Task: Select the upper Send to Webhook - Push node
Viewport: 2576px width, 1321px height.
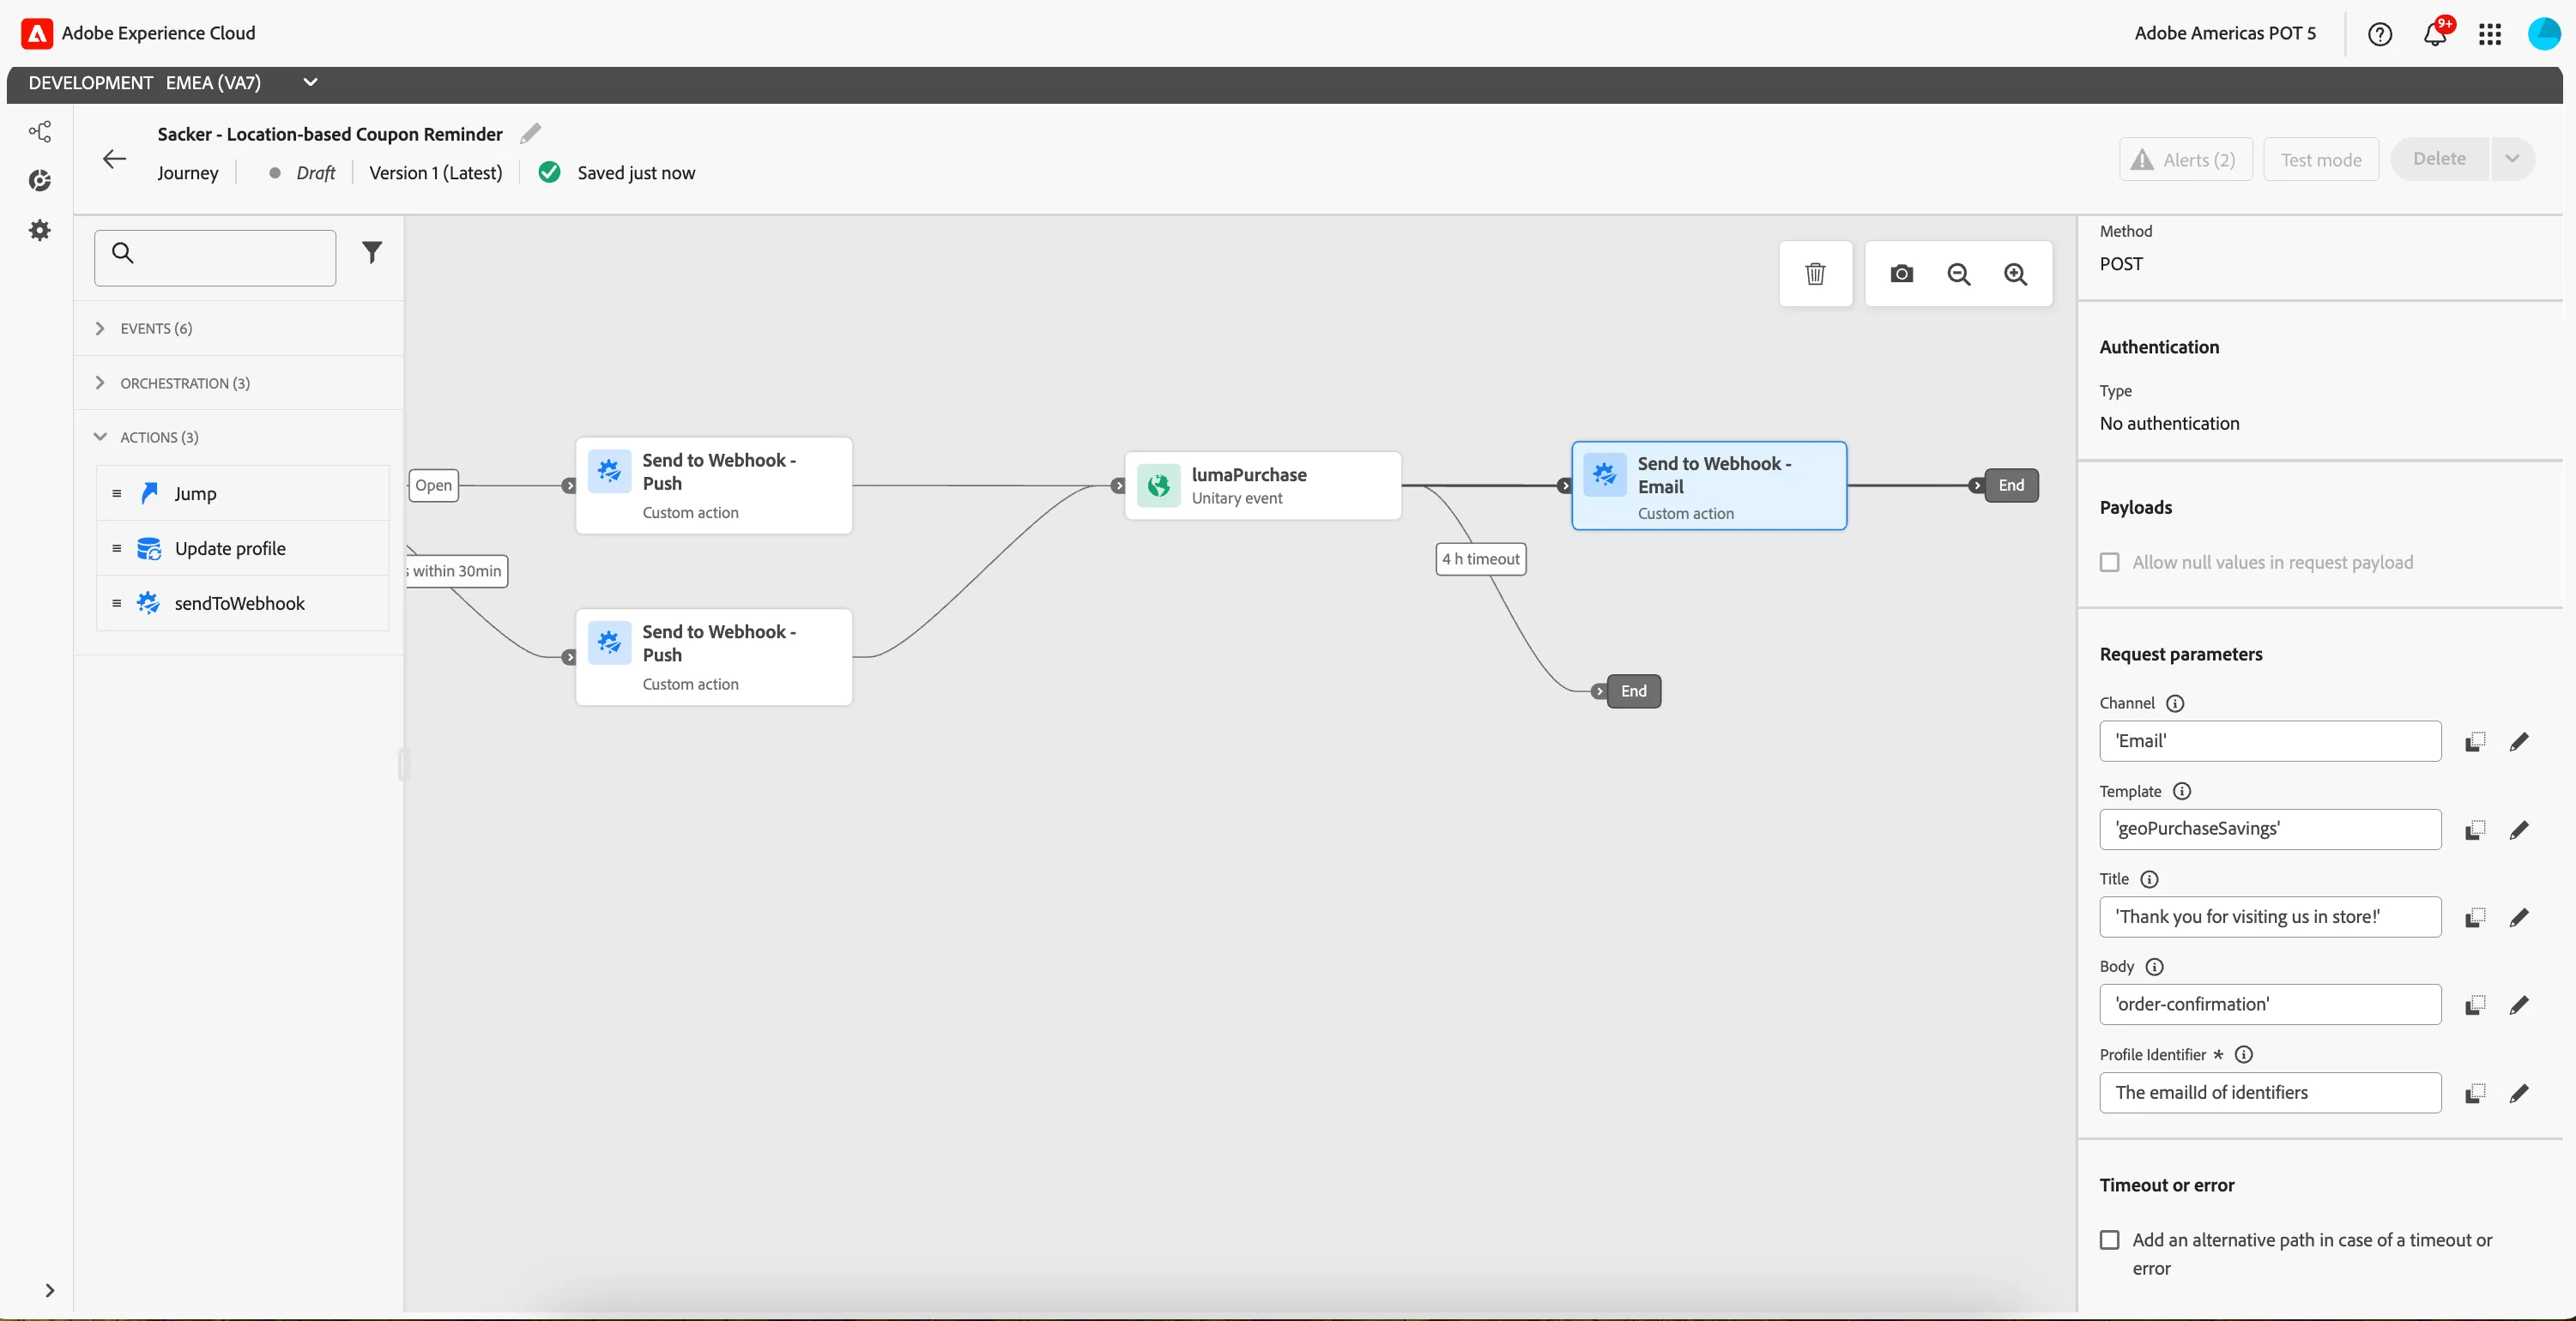Action: pos(714,486)
